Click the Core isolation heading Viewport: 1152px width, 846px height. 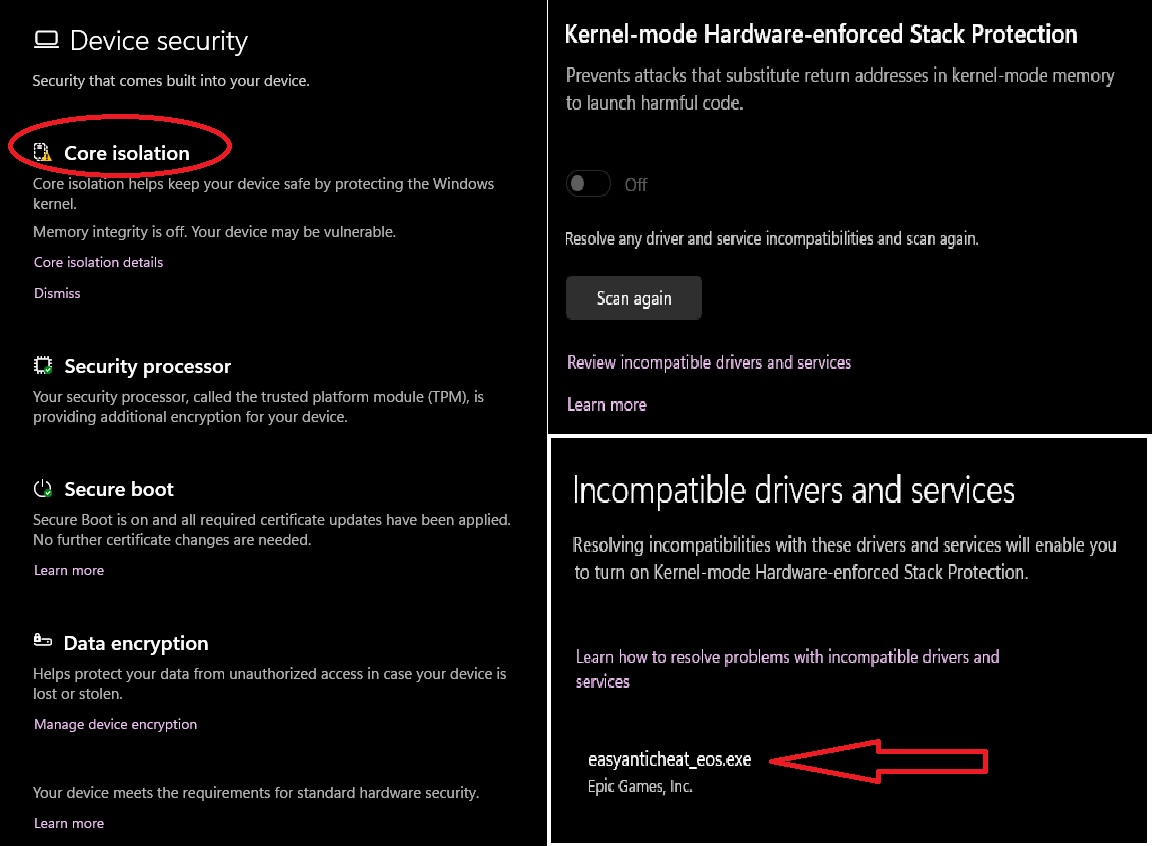[x=126, y=153]
